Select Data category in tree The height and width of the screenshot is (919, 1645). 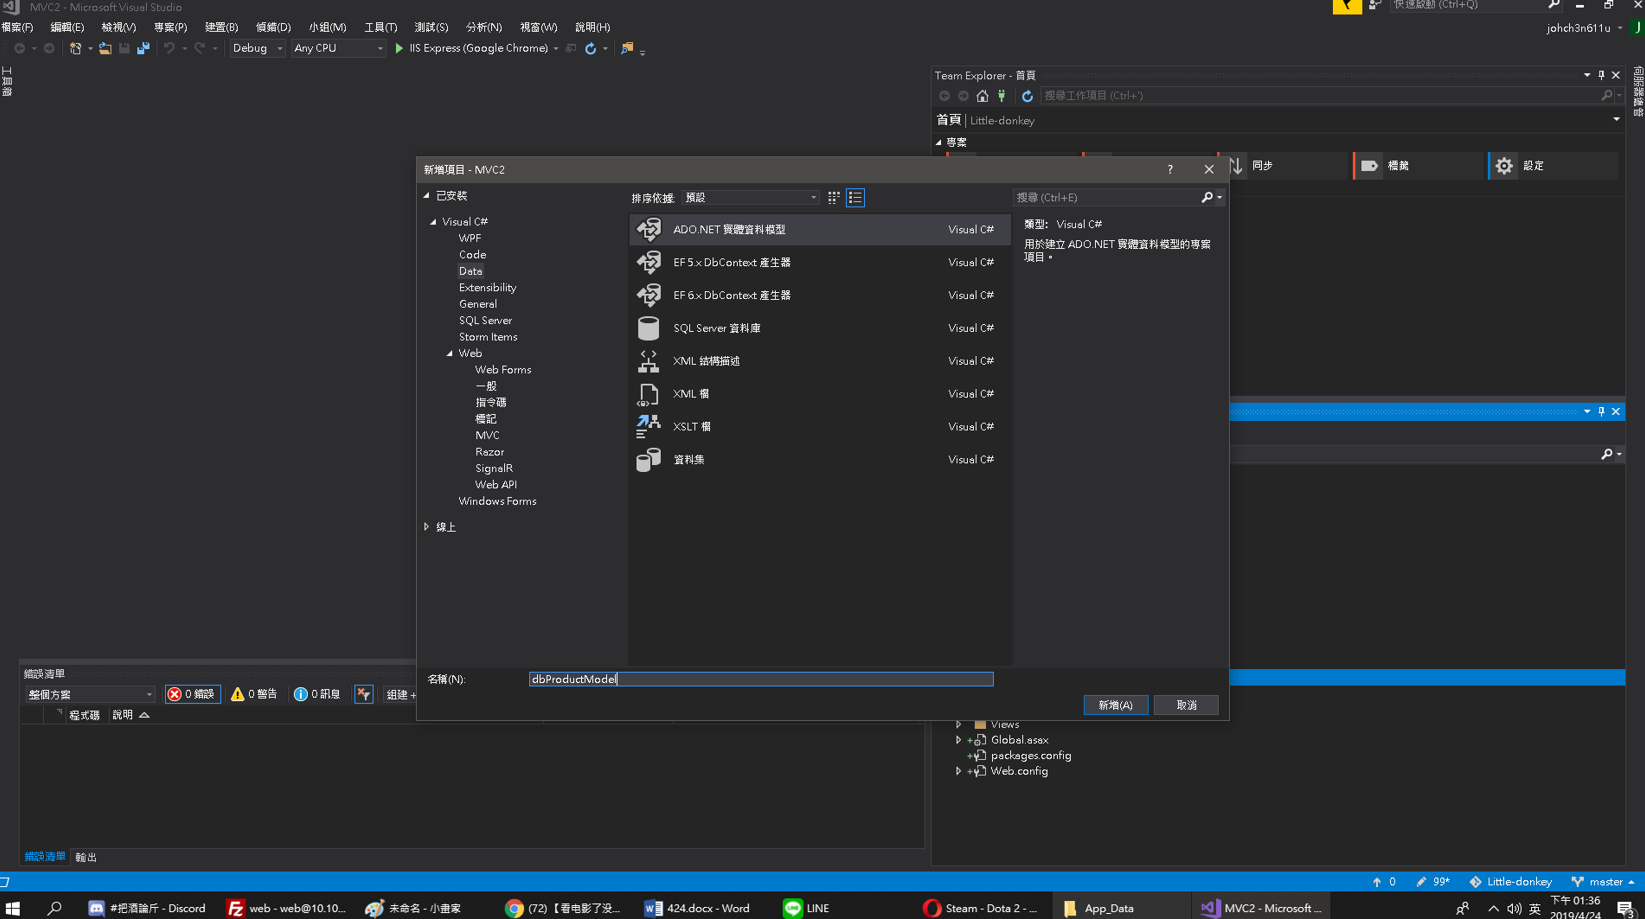pos(470,271)
